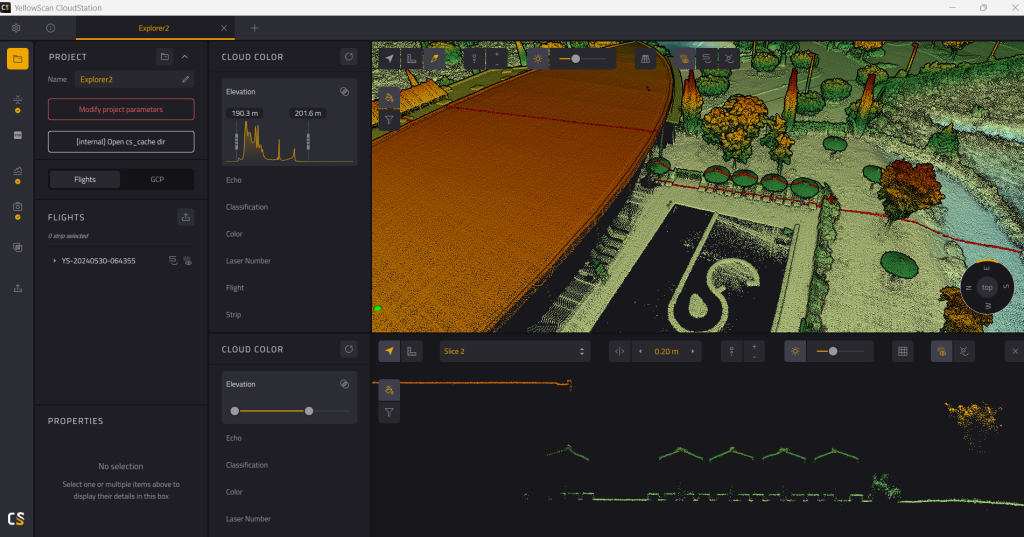Click export icon beside FLIGHTS header

(x=185, y=217)
